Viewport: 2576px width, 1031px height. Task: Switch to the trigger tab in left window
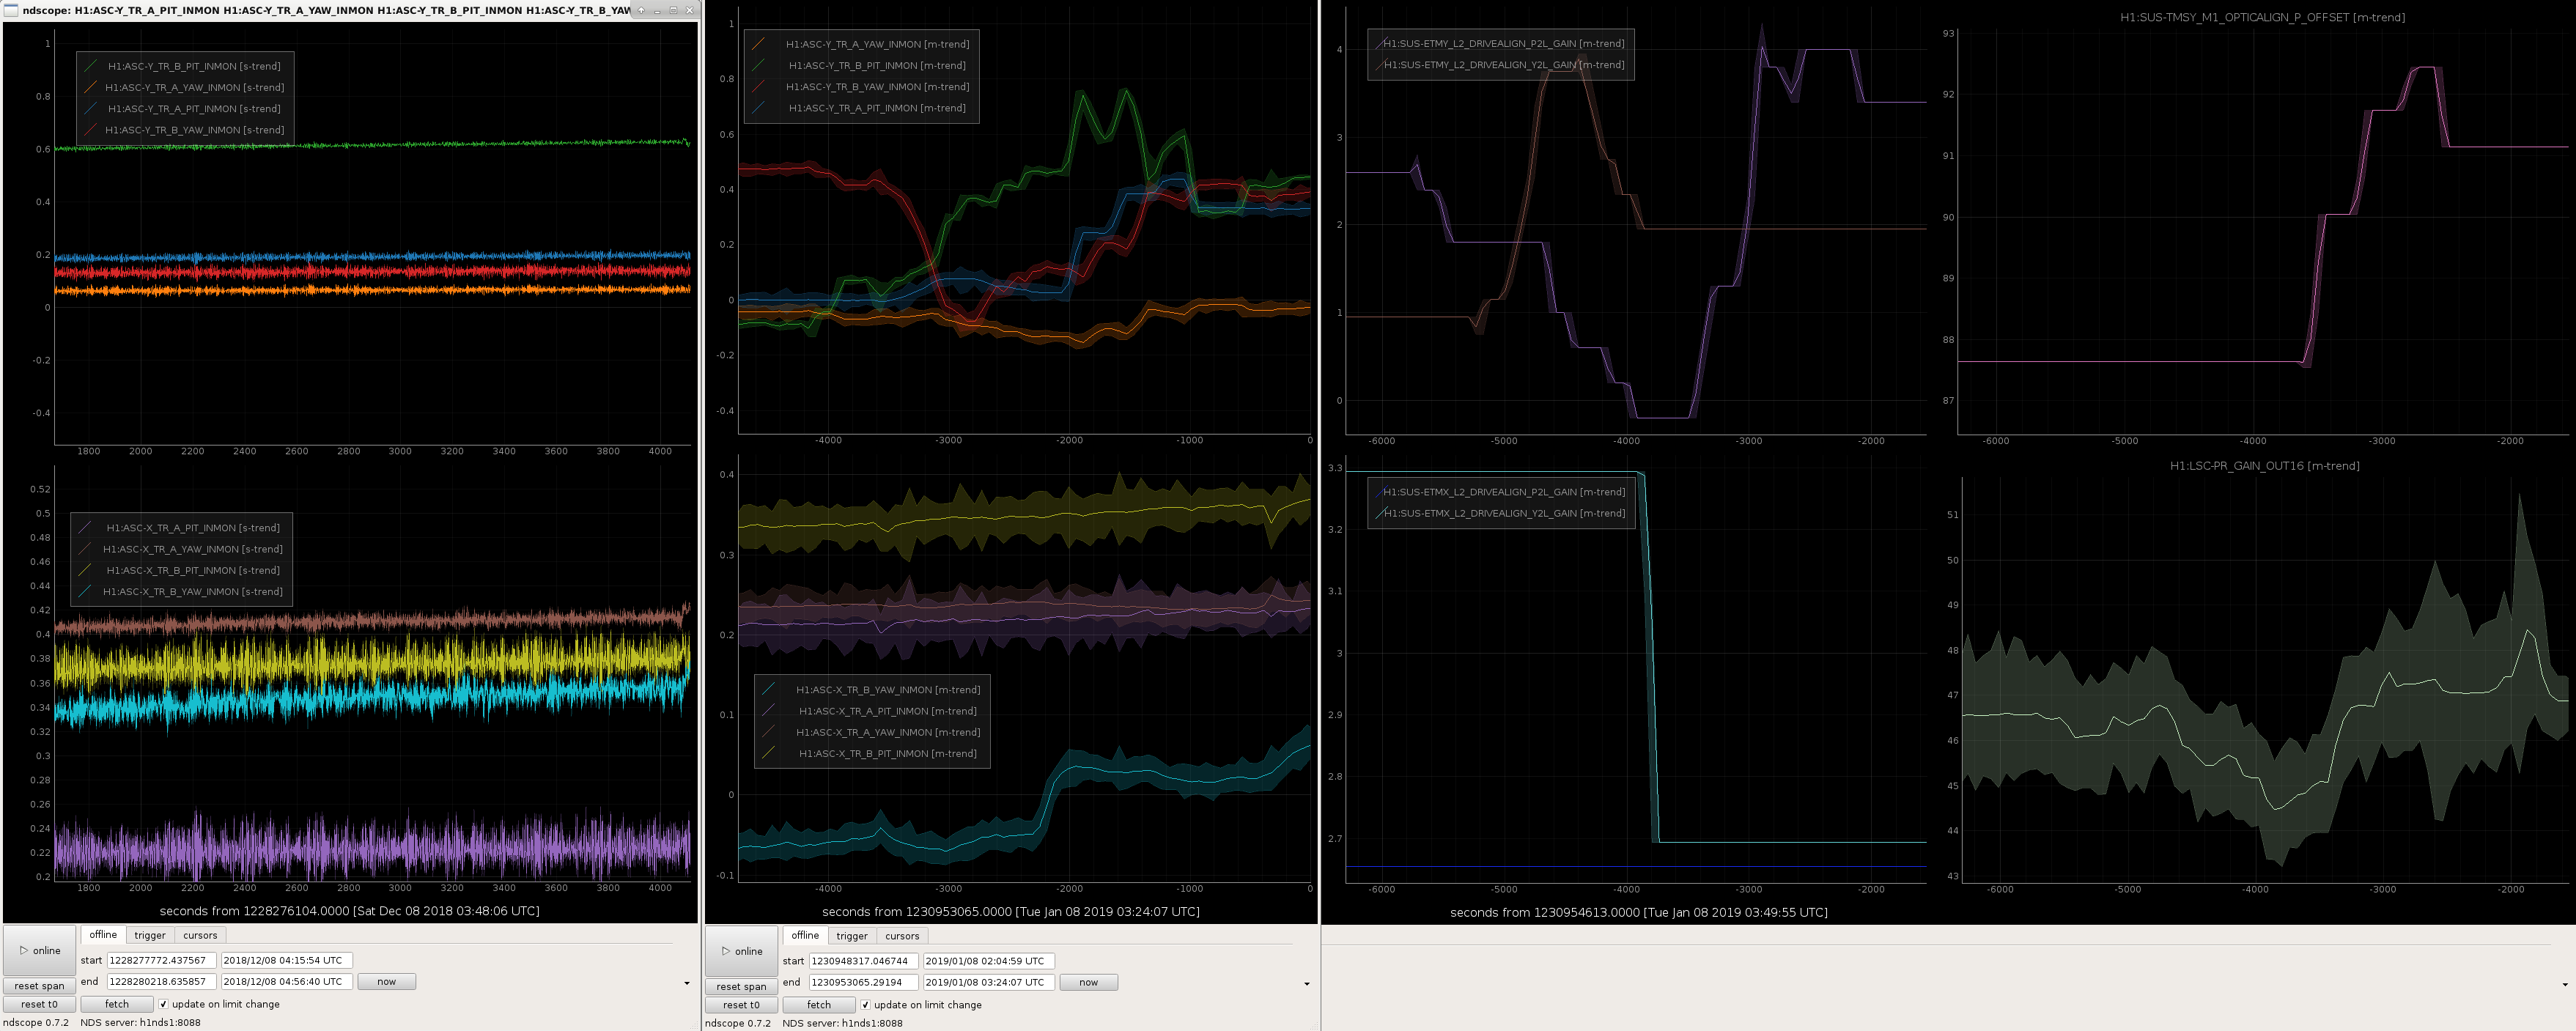pos(150,936)
